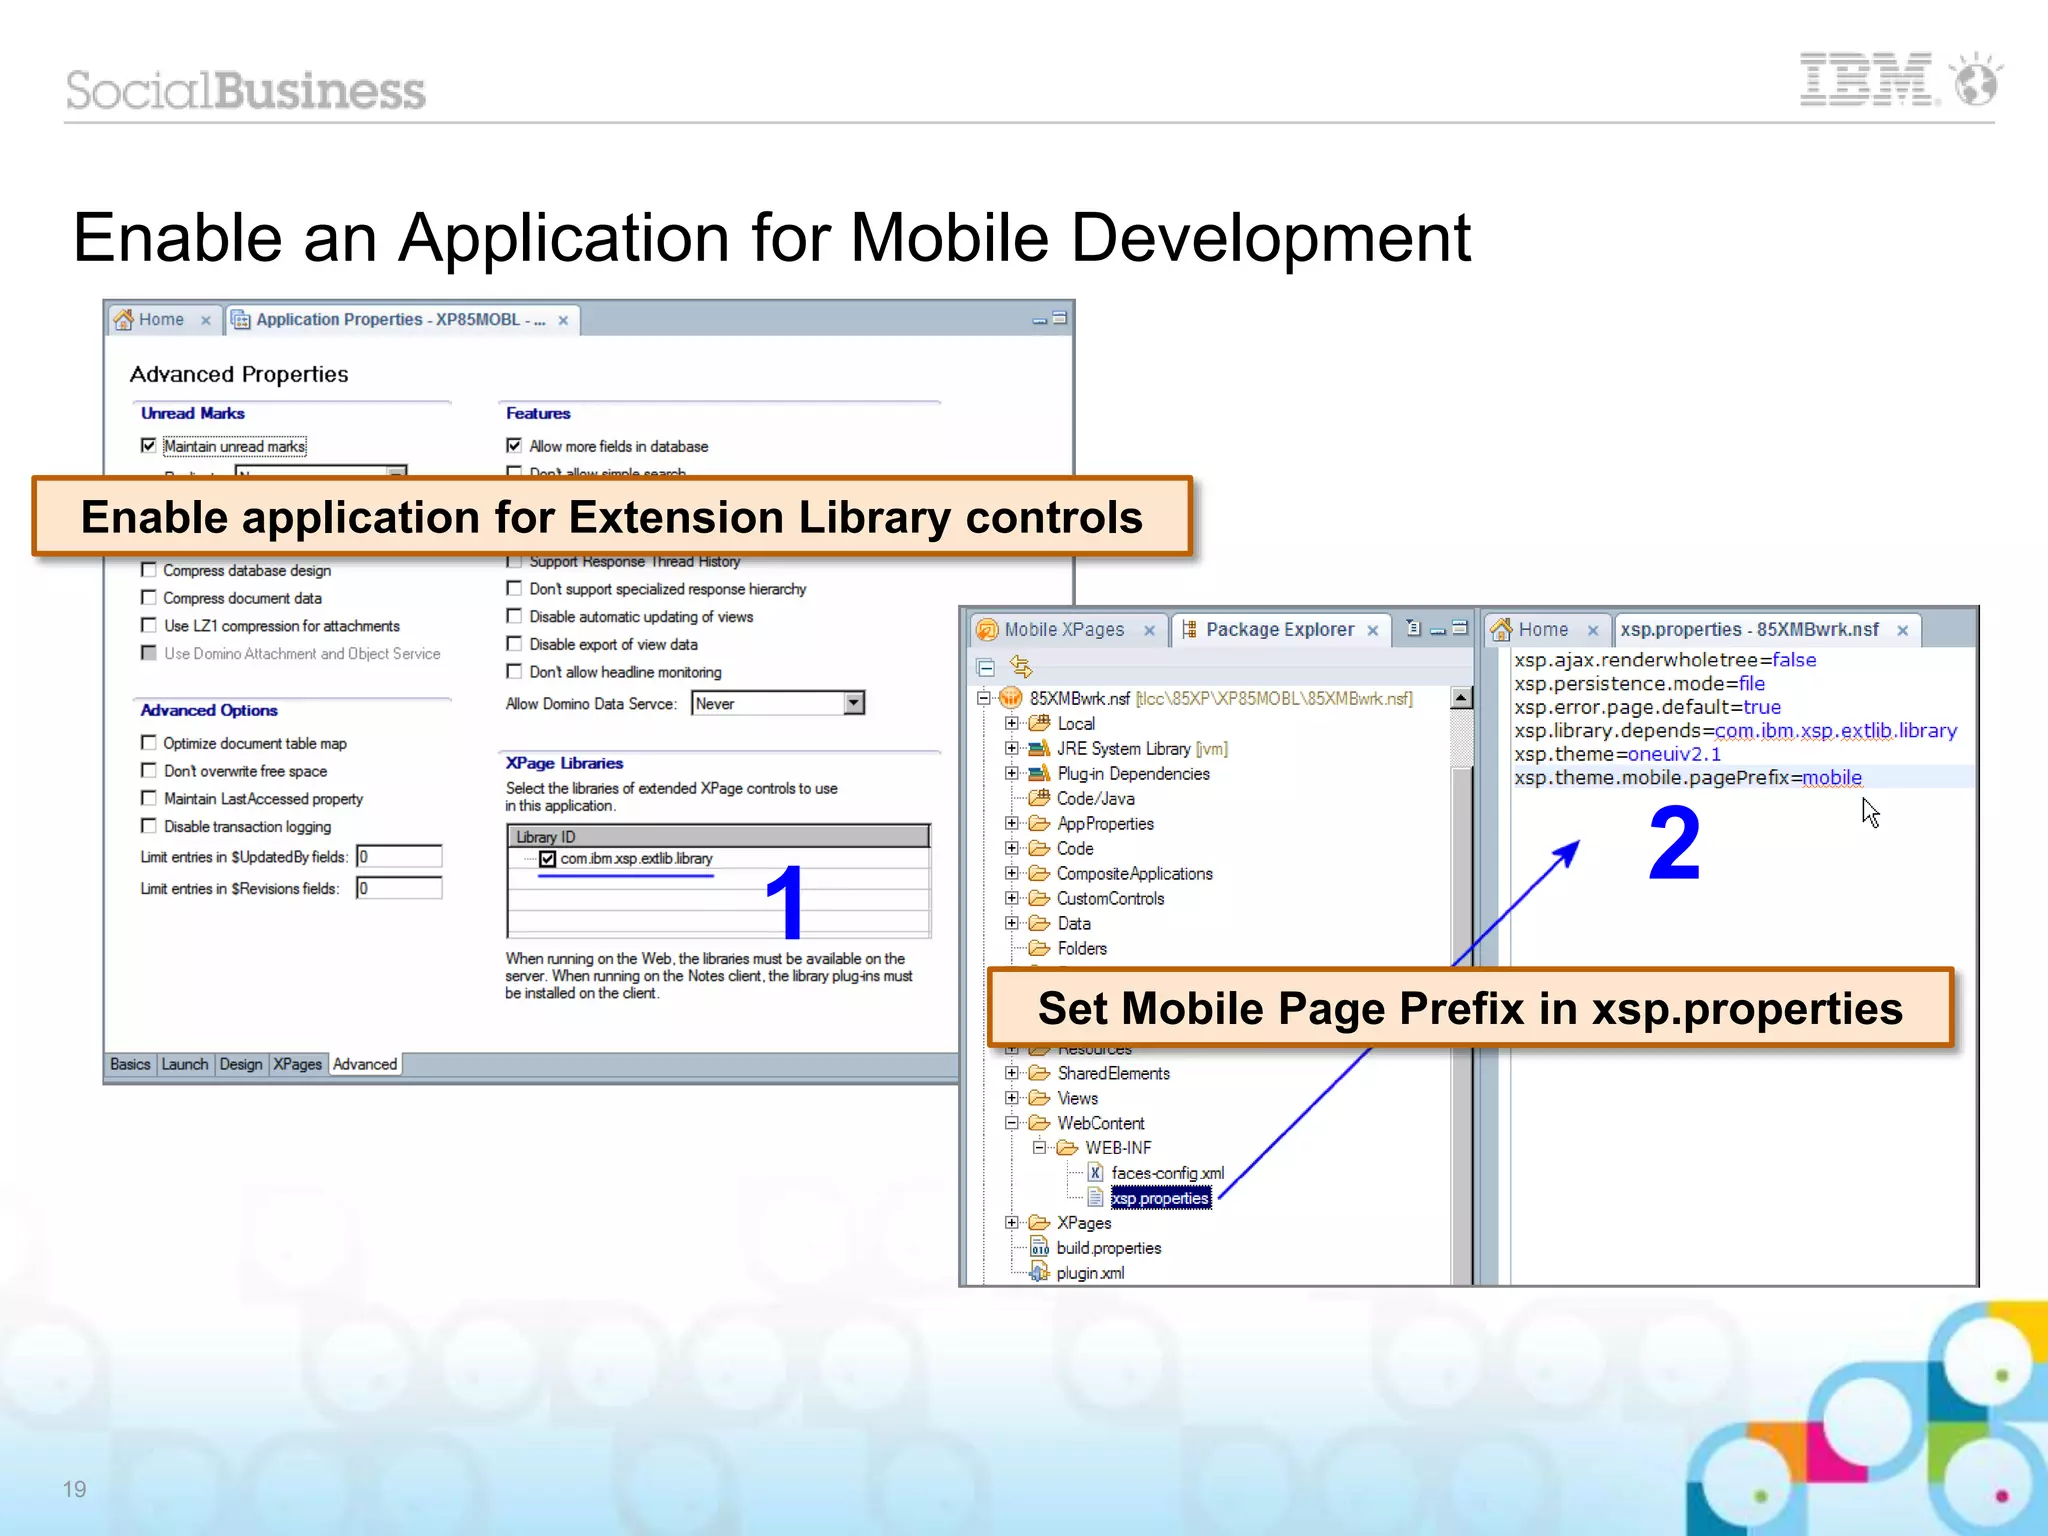Select CompositeApplications in tree

1135,873
